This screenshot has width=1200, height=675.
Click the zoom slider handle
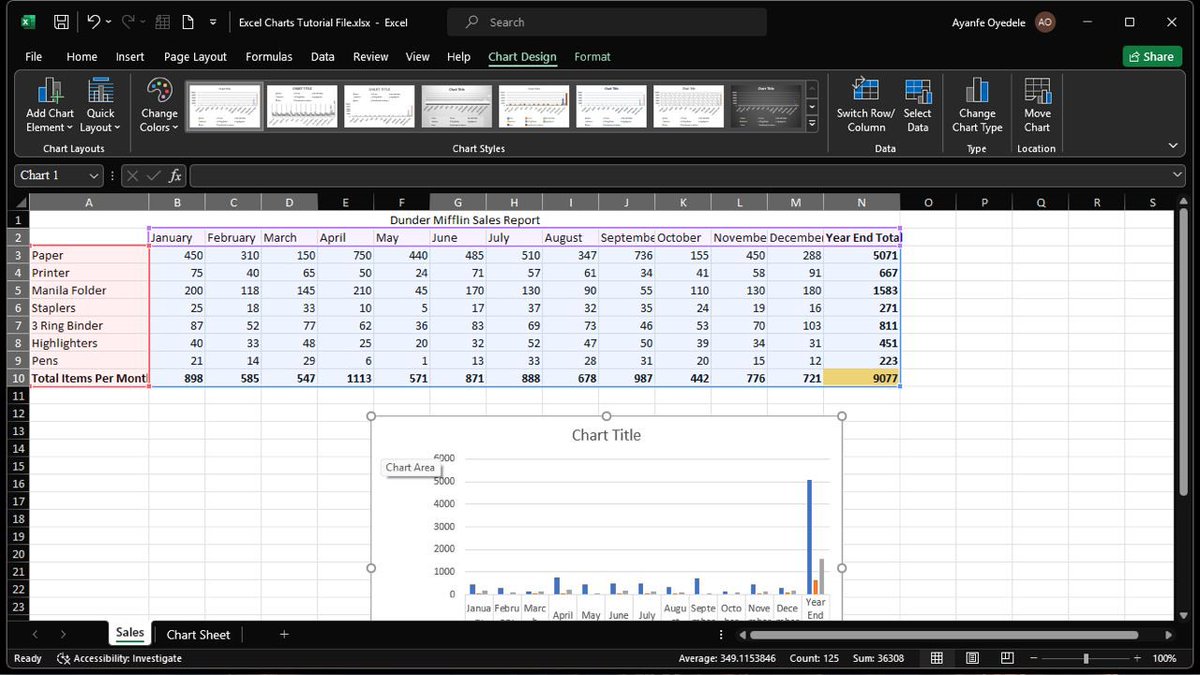(x=1086, y=659)
